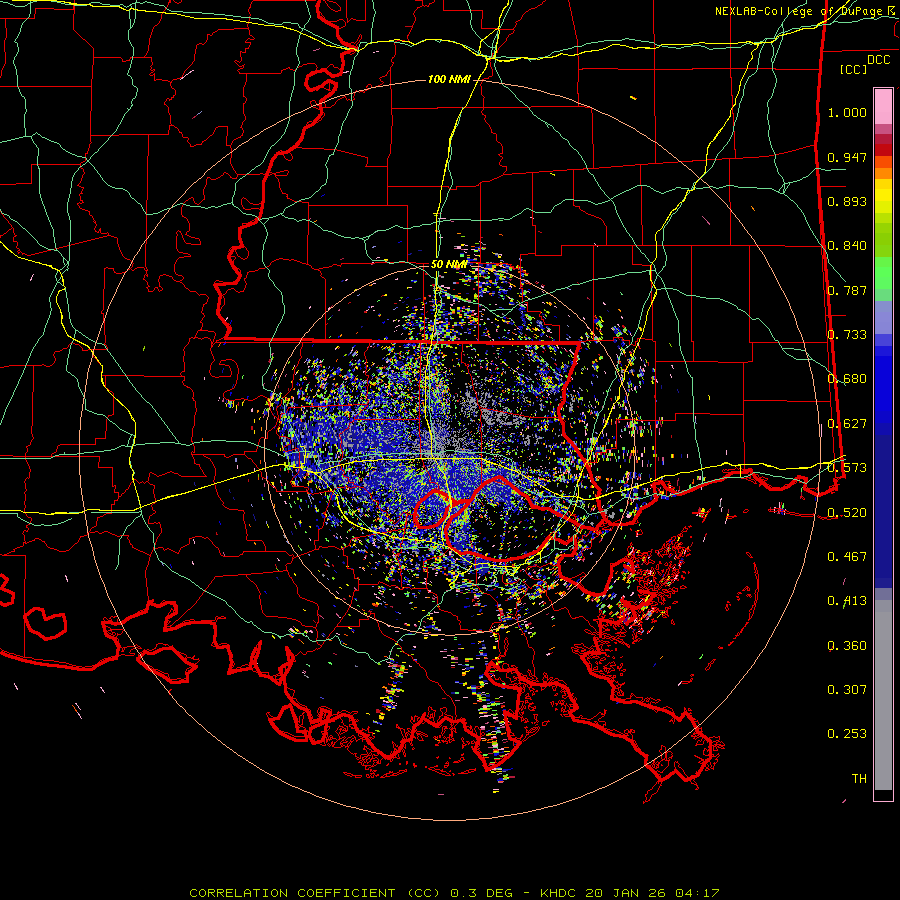Click the 0.520 legend value
900x900 pixels.
pos(847,513)
